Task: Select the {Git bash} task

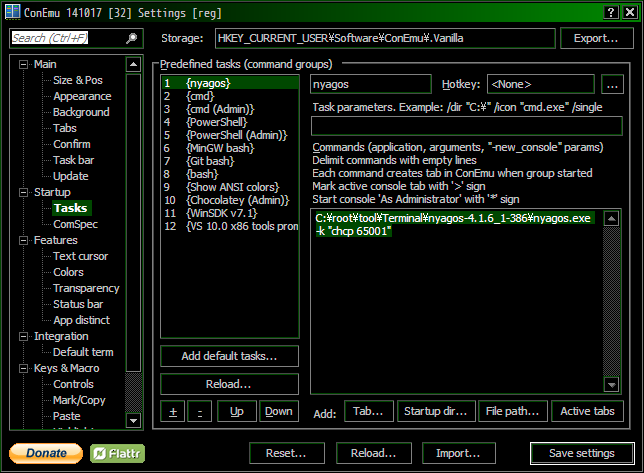Action: [230, 161]
